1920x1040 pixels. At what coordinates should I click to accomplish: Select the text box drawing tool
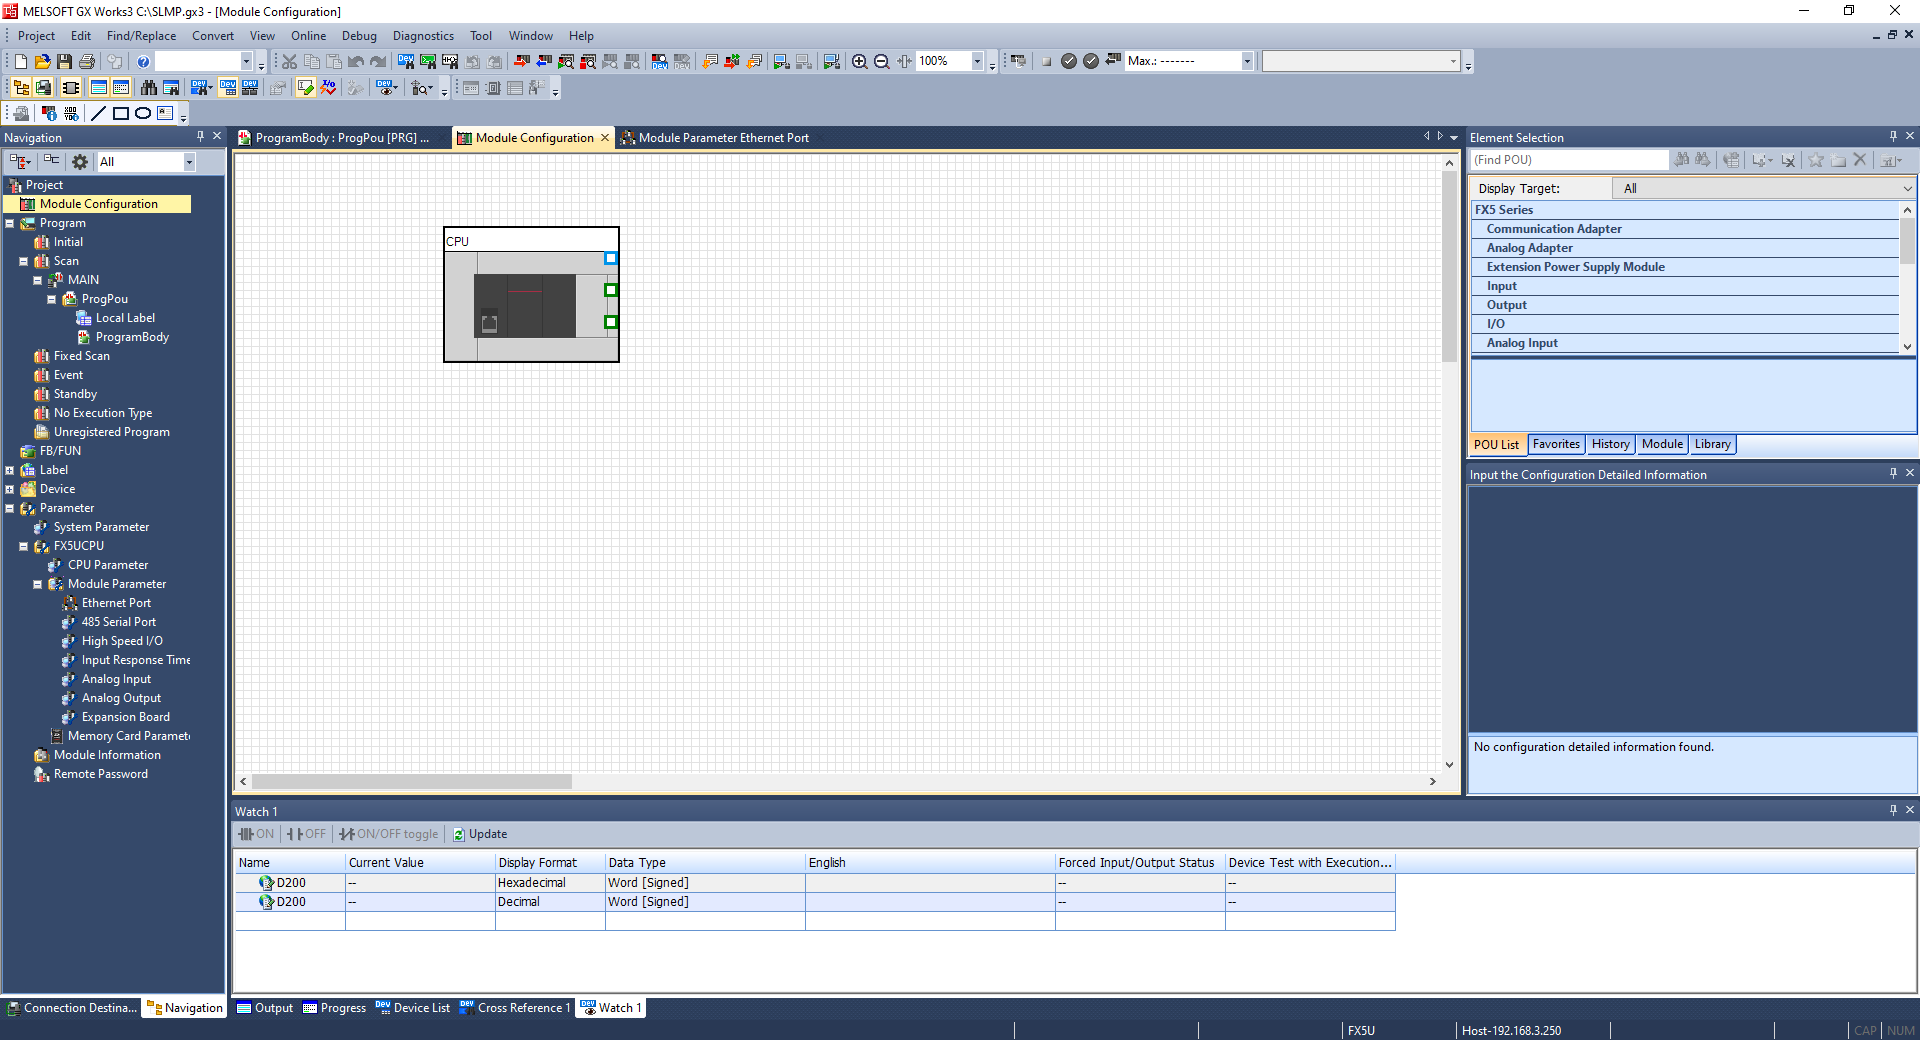pyautogui.click(x=165, y=113)
